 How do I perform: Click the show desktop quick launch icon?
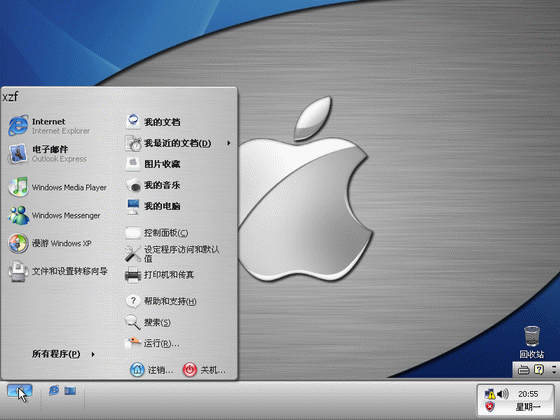pyautogui.click(x=70, y=390)
